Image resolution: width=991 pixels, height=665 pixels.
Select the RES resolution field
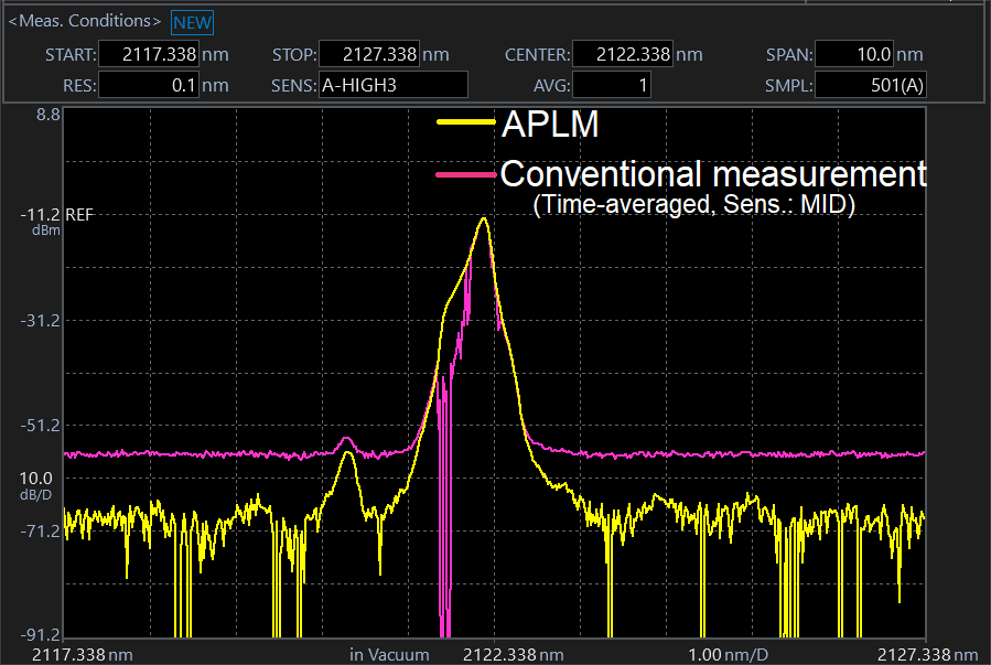150,86
